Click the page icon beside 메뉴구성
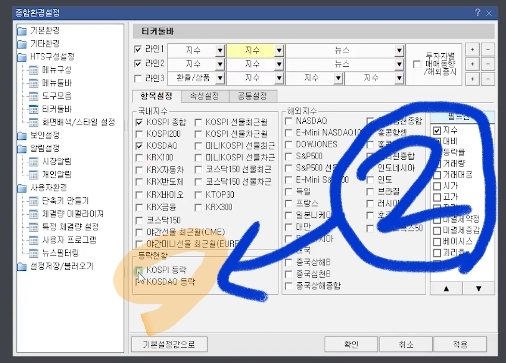 (x=34, y=70)
